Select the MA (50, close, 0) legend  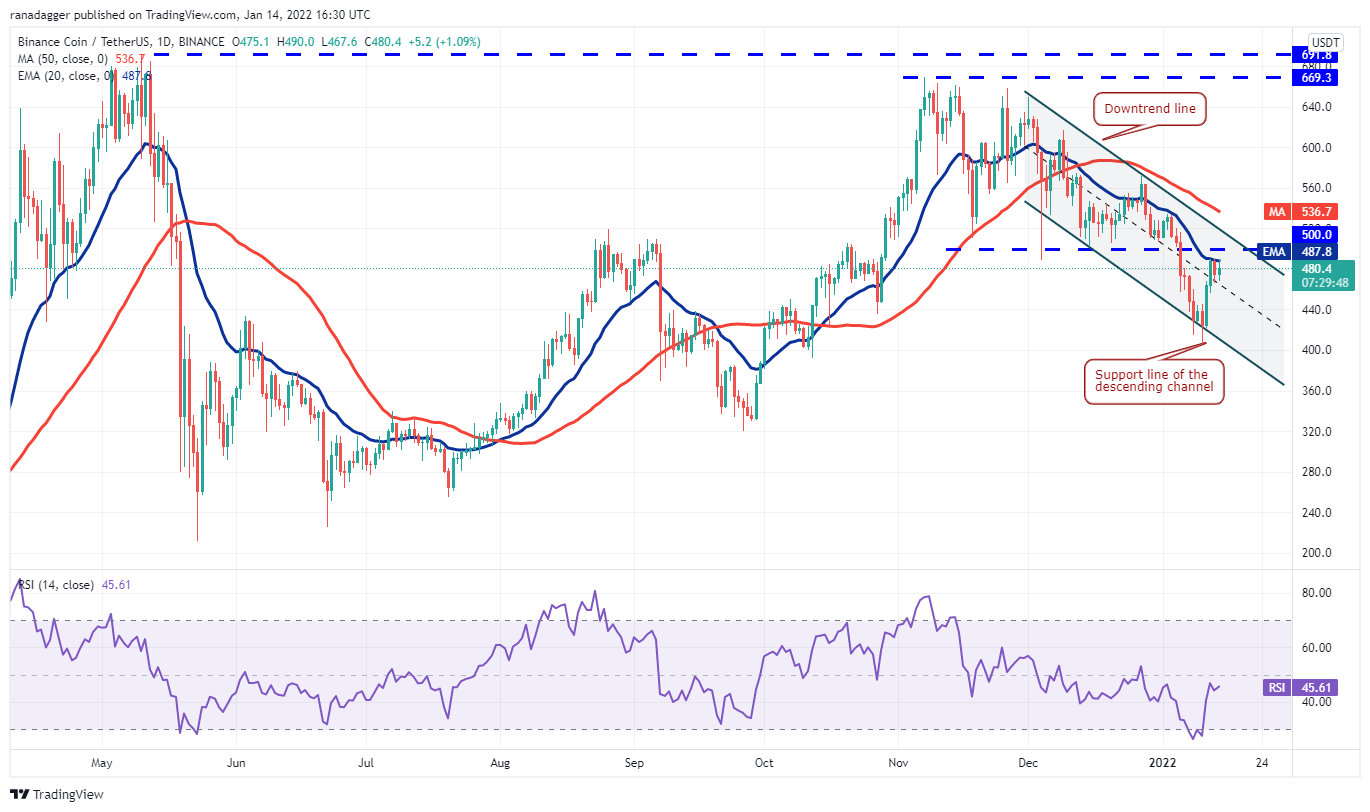coord(68,58)
